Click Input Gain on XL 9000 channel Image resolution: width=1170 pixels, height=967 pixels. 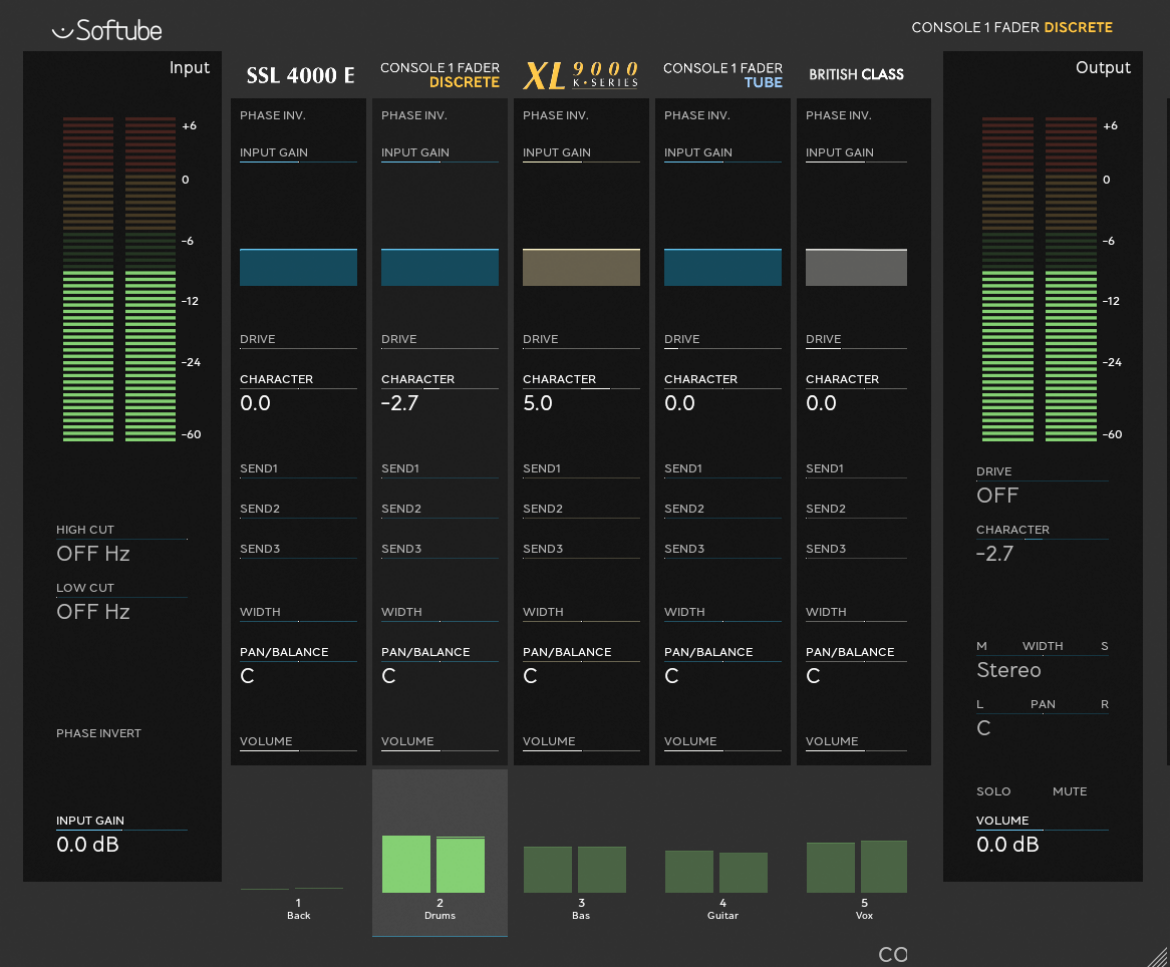point(581,153)
